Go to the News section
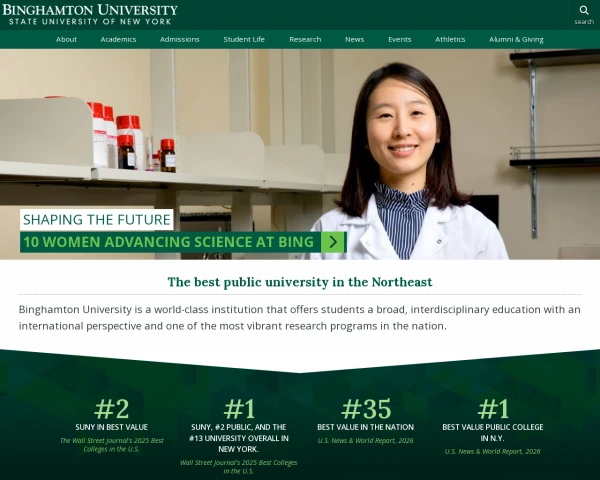Image resolution: width=600 pixels, height=480 pixels. pyautogui.click(x=354, y=39)
